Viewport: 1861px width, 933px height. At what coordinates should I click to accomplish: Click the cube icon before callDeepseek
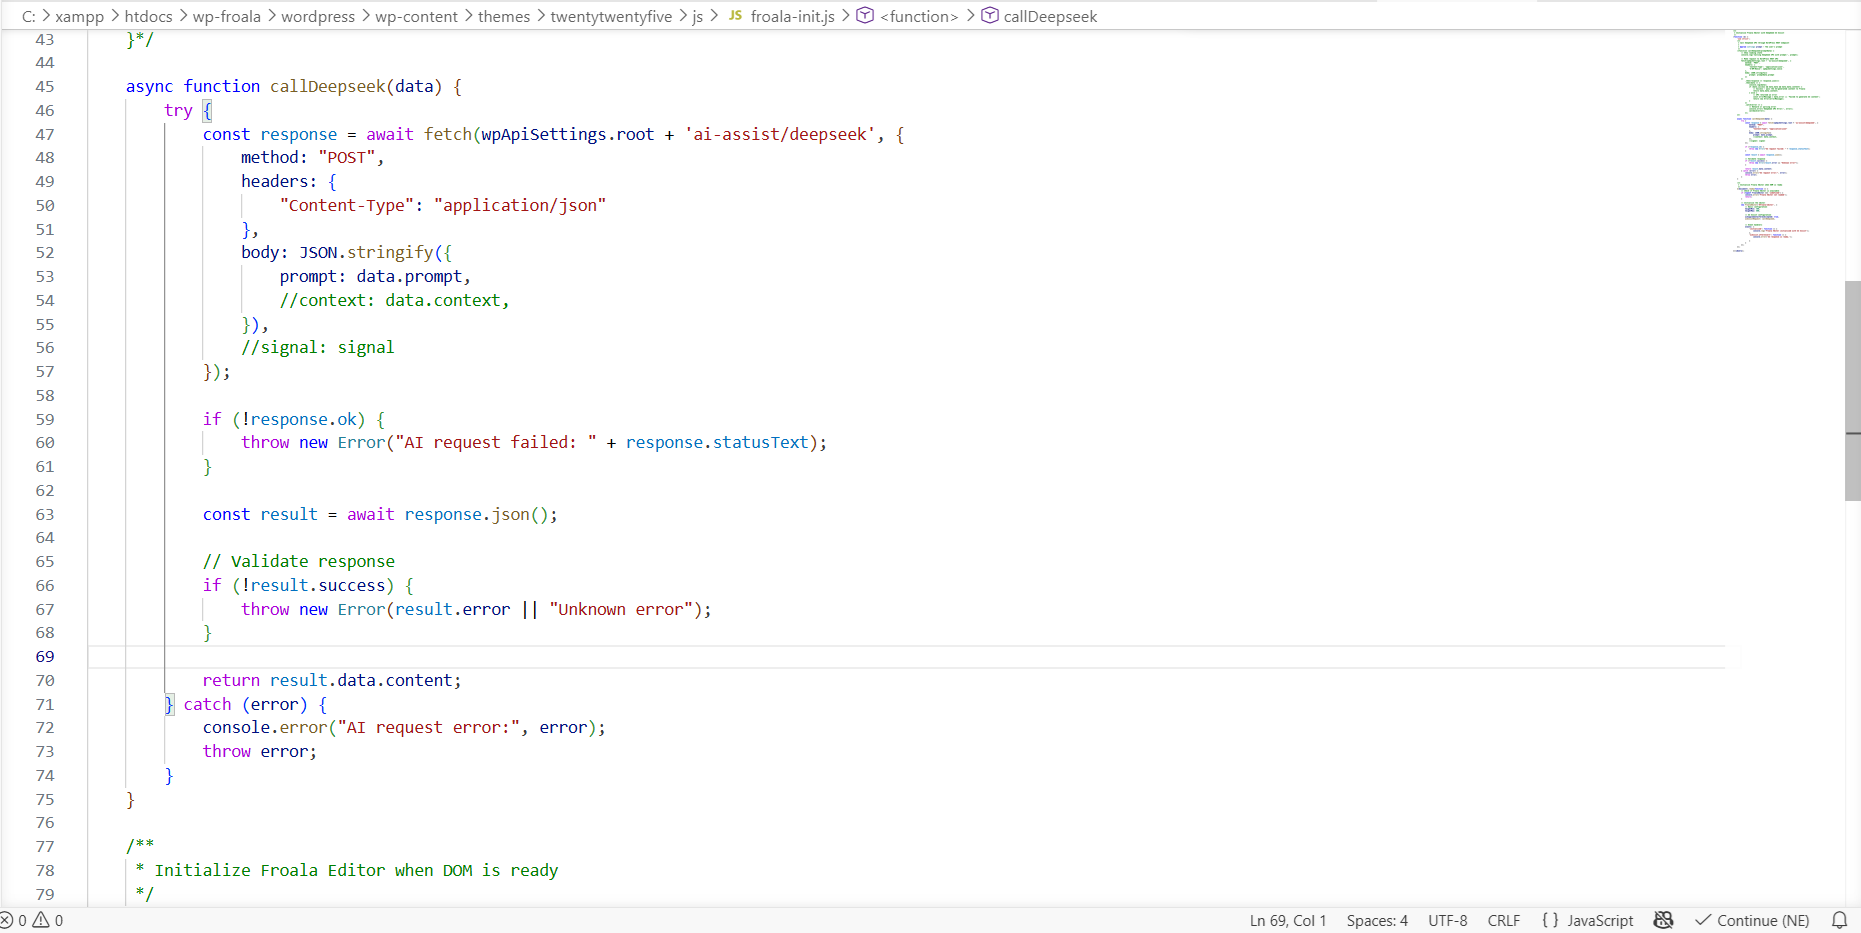click(990, 16)
